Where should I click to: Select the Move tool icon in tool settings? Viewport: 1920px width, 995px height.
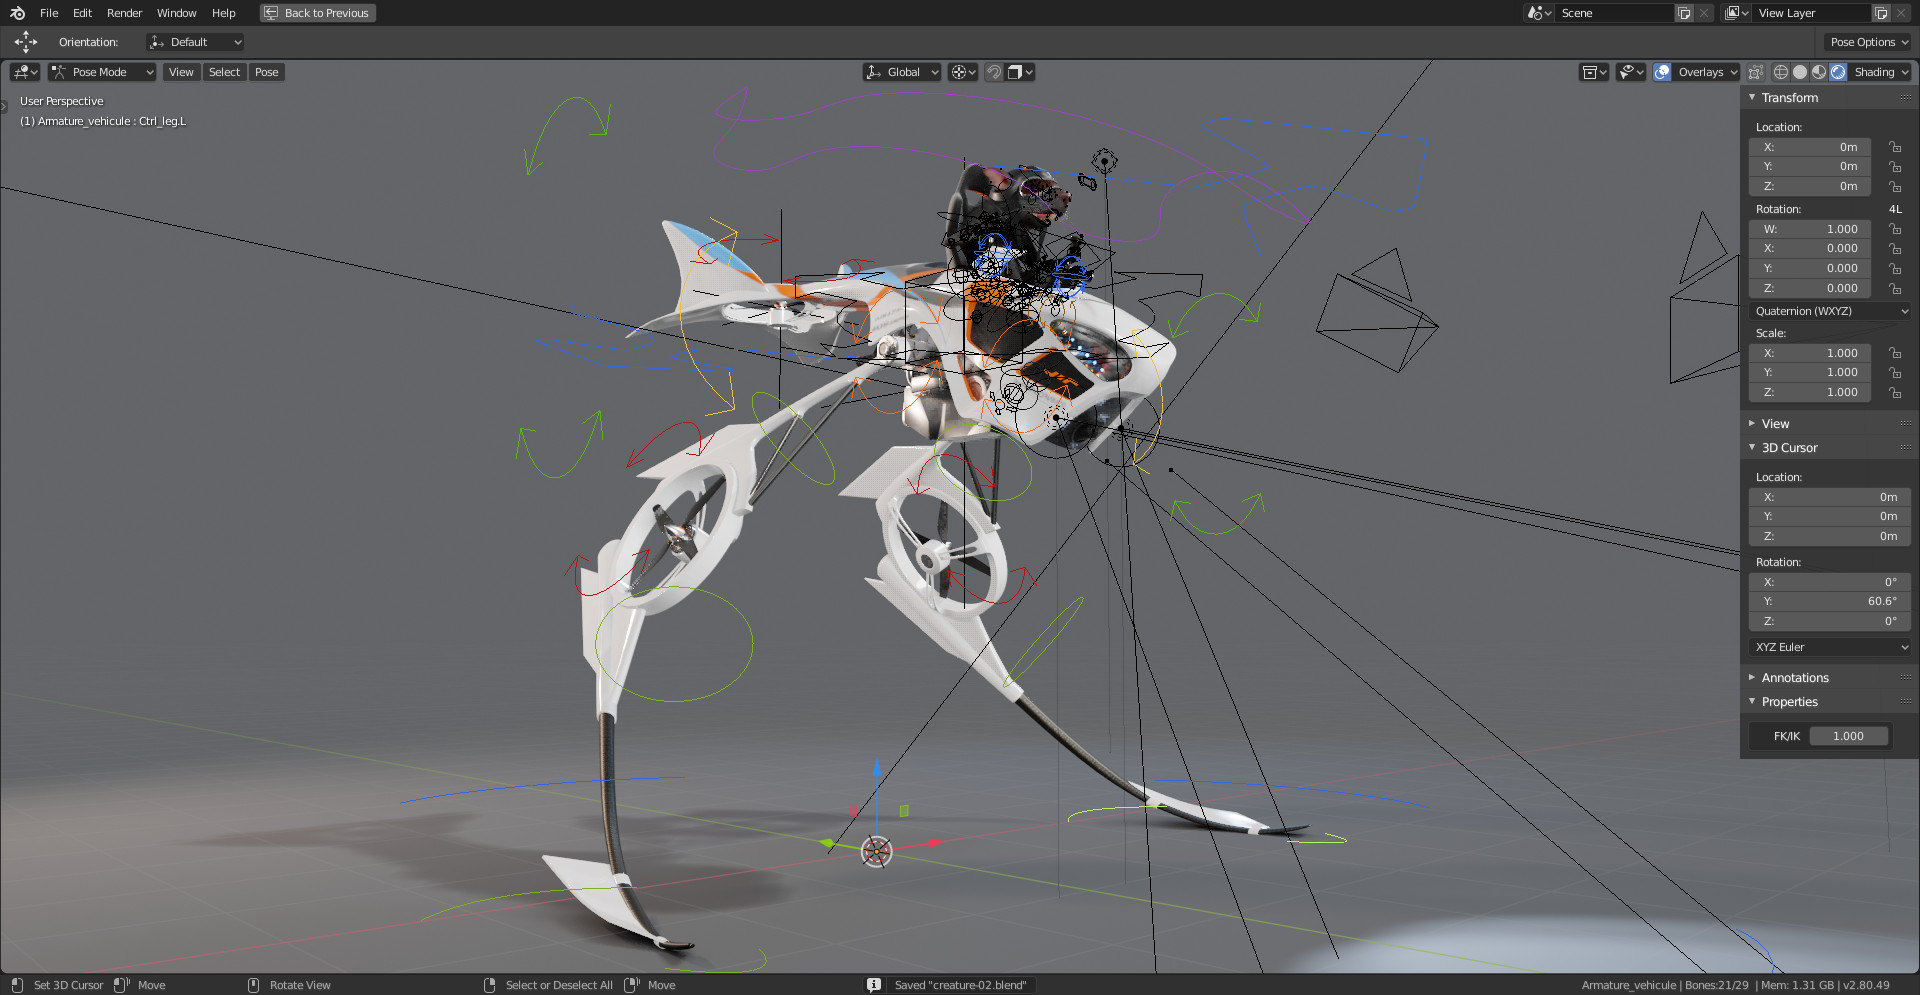tap(26, 42)
